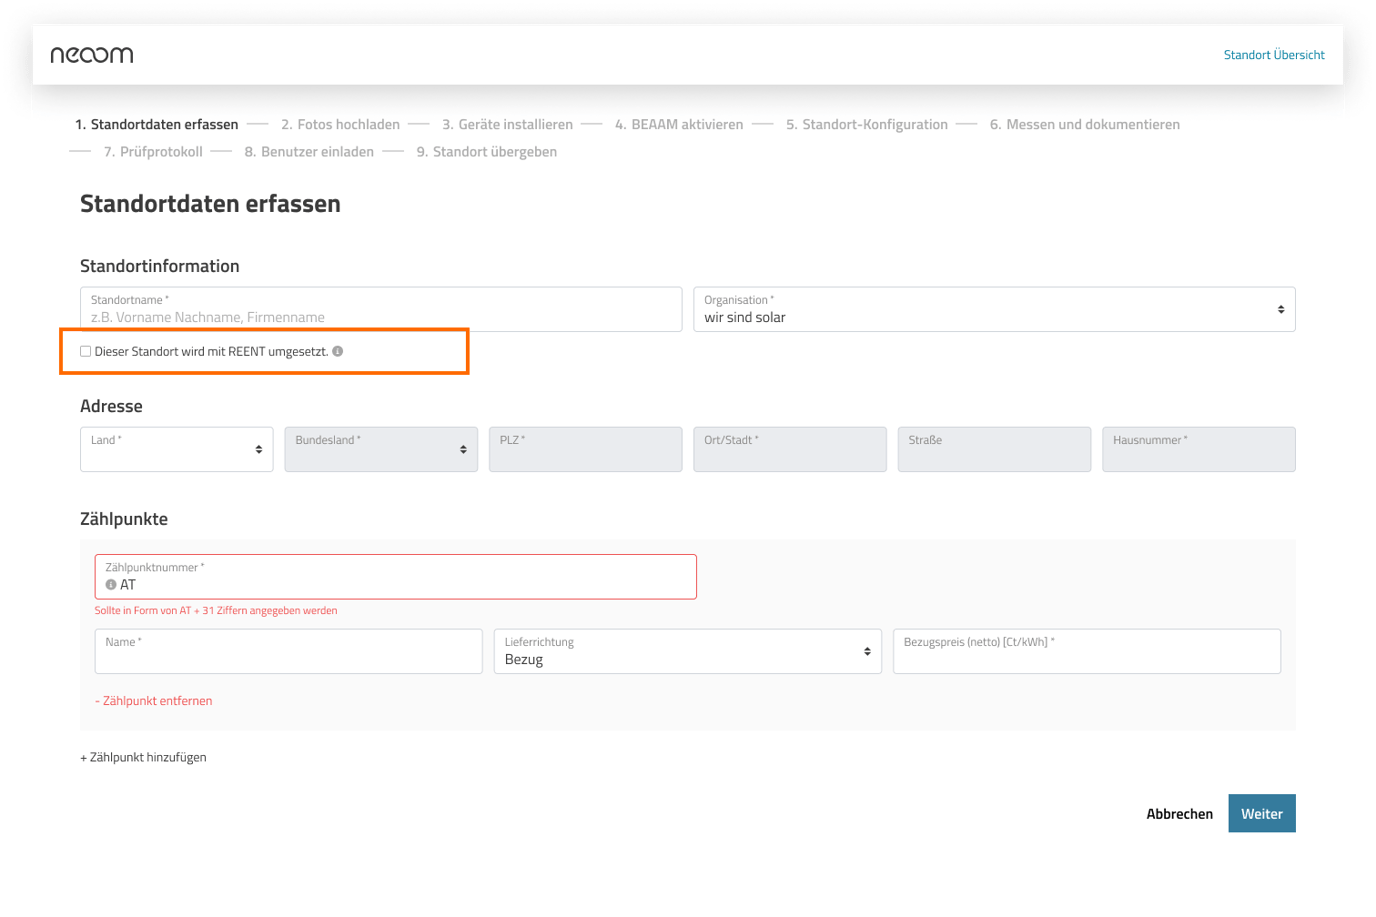Click Zählpunkt entfernen link
This screenshot has height=917, width=1376.
(154, 701)
